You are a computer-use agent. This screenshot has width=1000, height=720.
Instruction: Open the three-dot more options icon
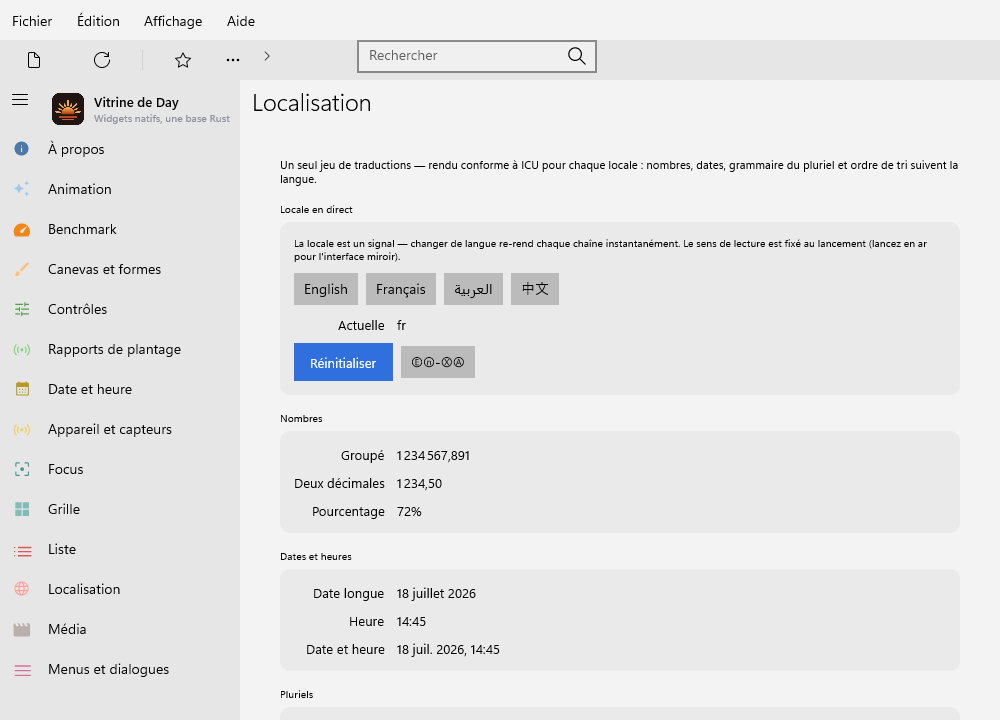[233, 60]
